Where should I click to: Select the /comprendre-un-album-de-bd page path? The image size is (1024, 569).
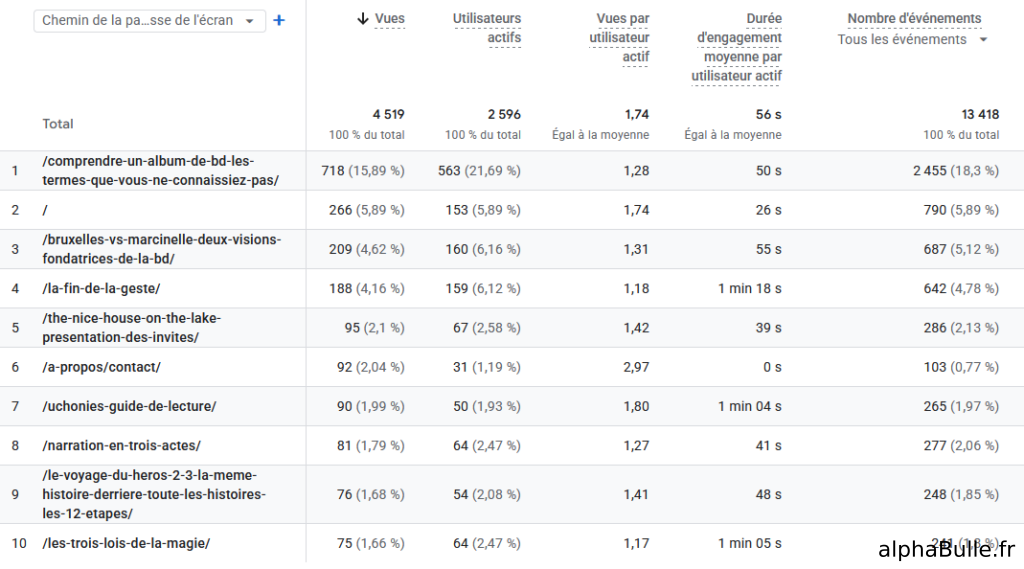[161, 171]
